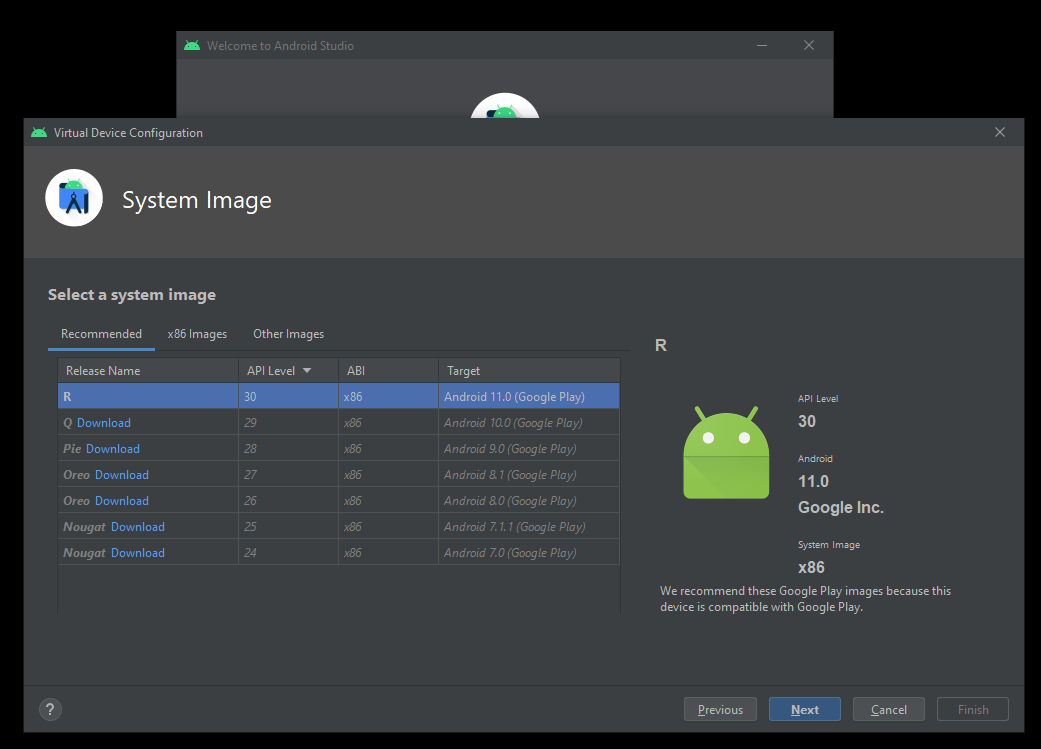Click the Android Studio logo in header
The image size is (1041, 749).
(x=74, y=198)
